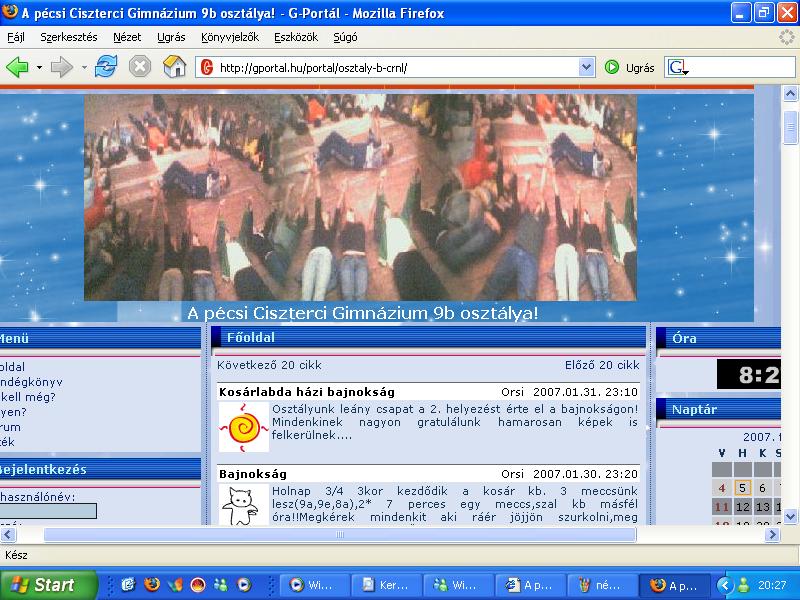The height and width of the screenshot is (600, 800).
Task: Open the Könyvjelzők menu
Action: [x=230, y=37]
